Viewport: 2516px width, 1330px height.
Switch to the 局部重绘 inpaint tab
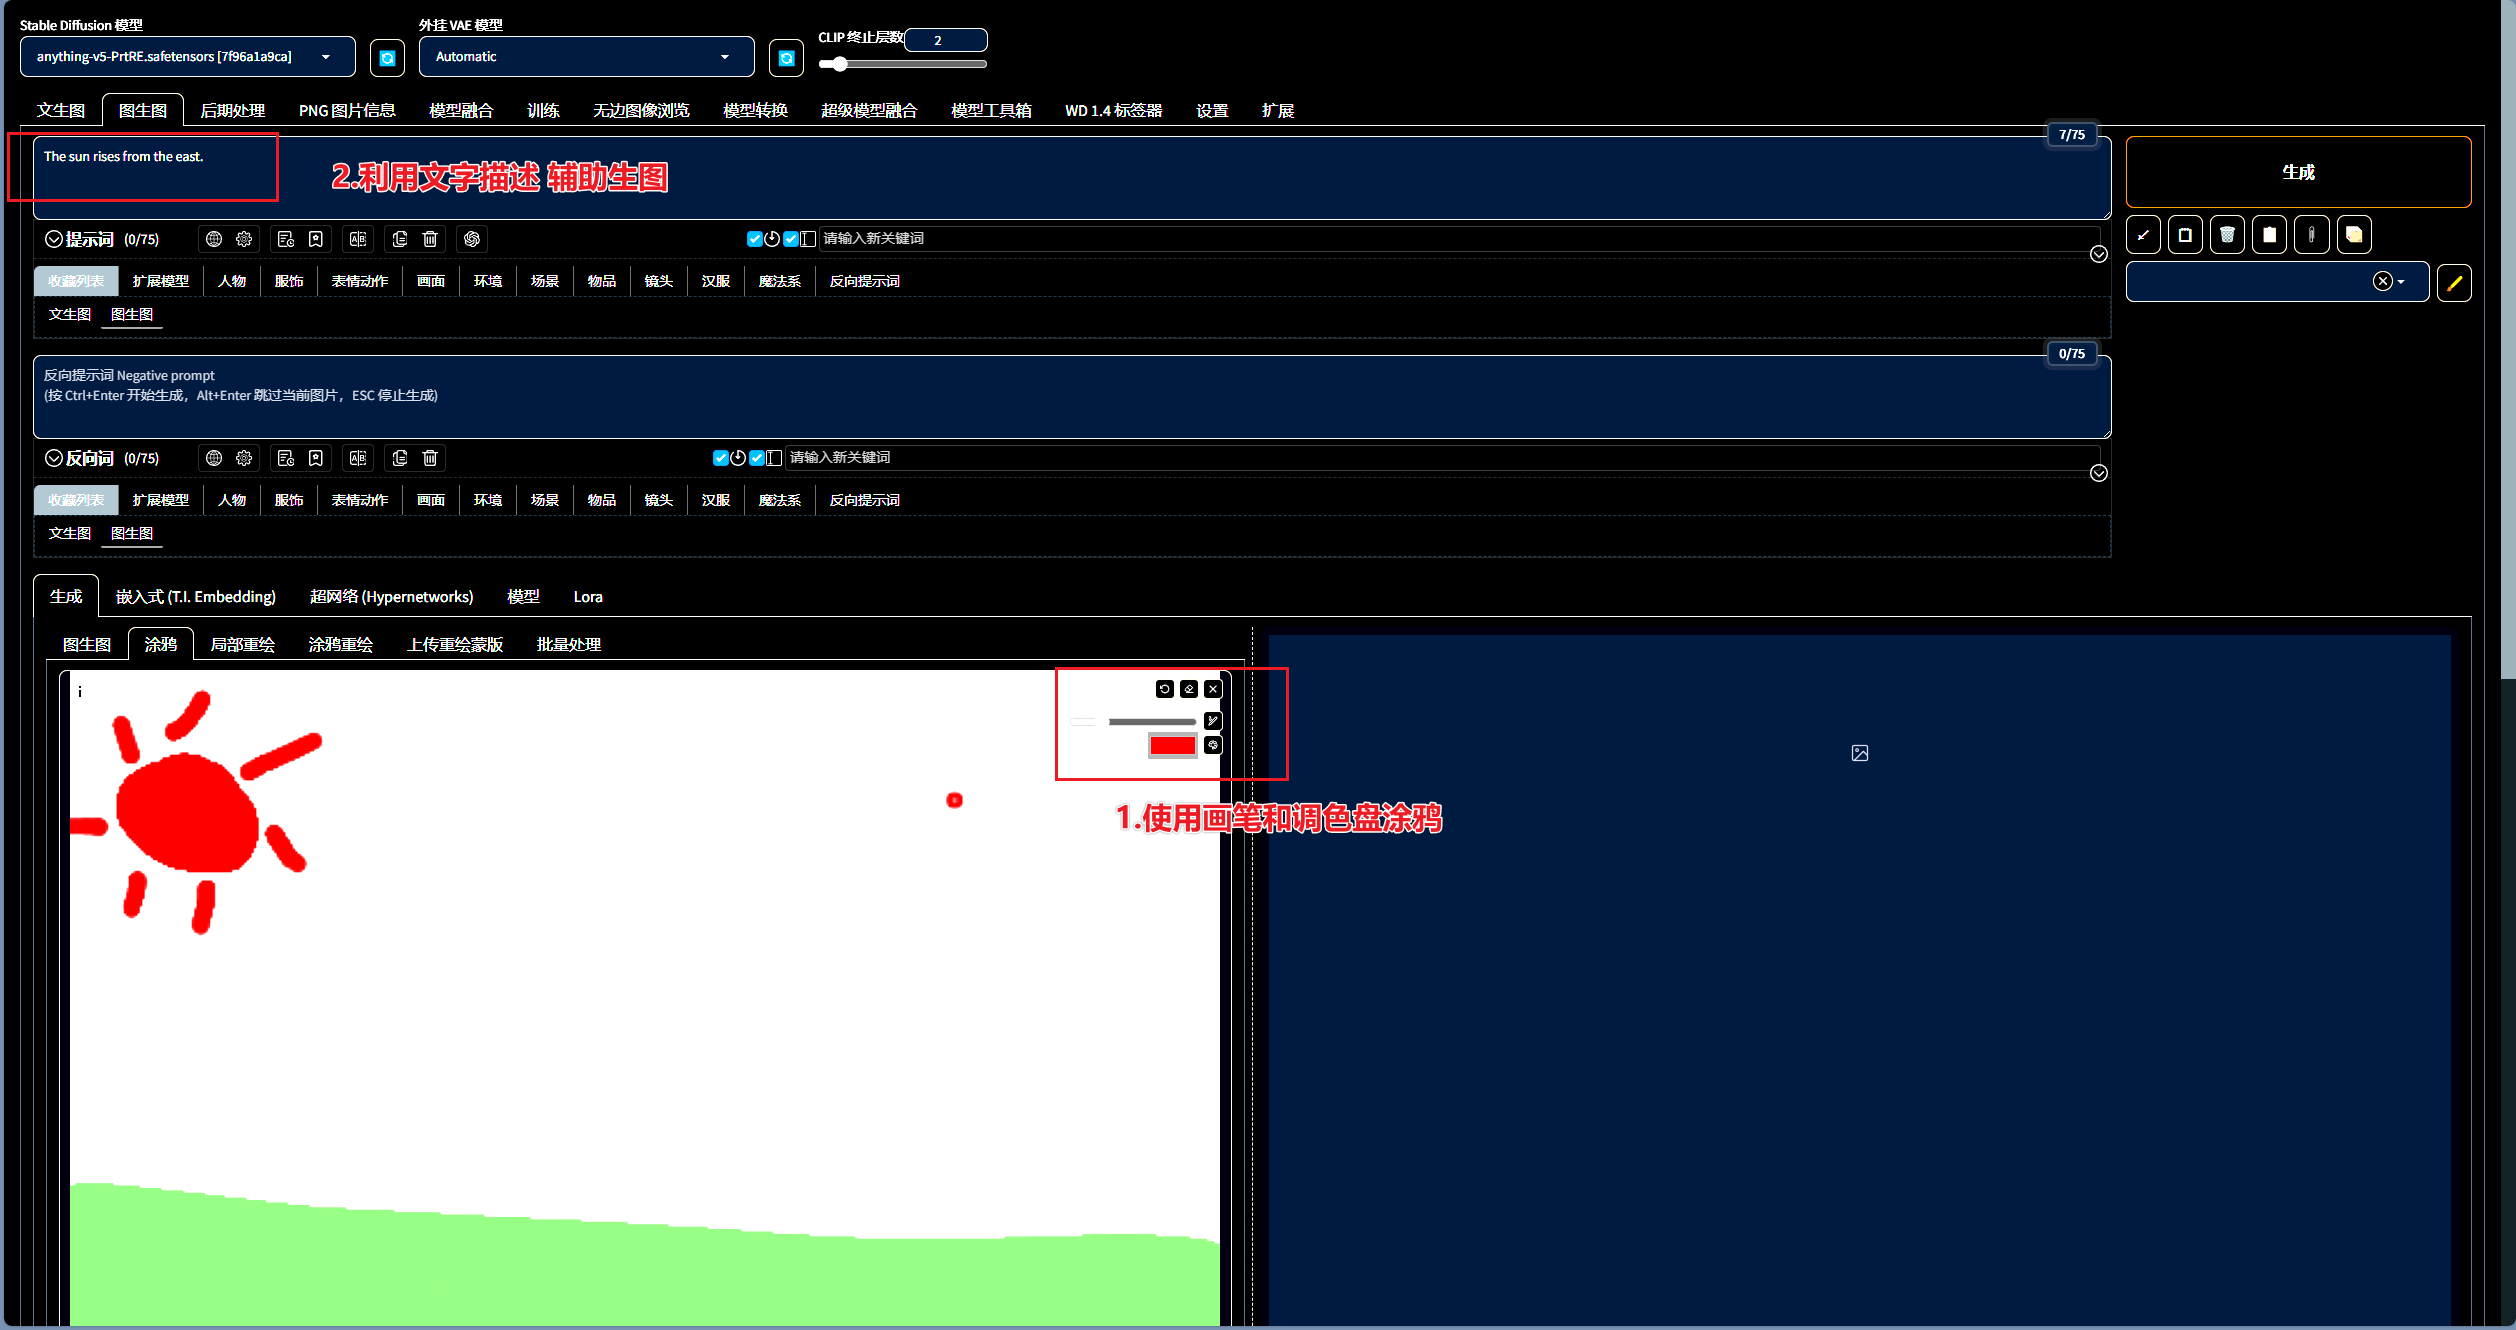[242, 645]
